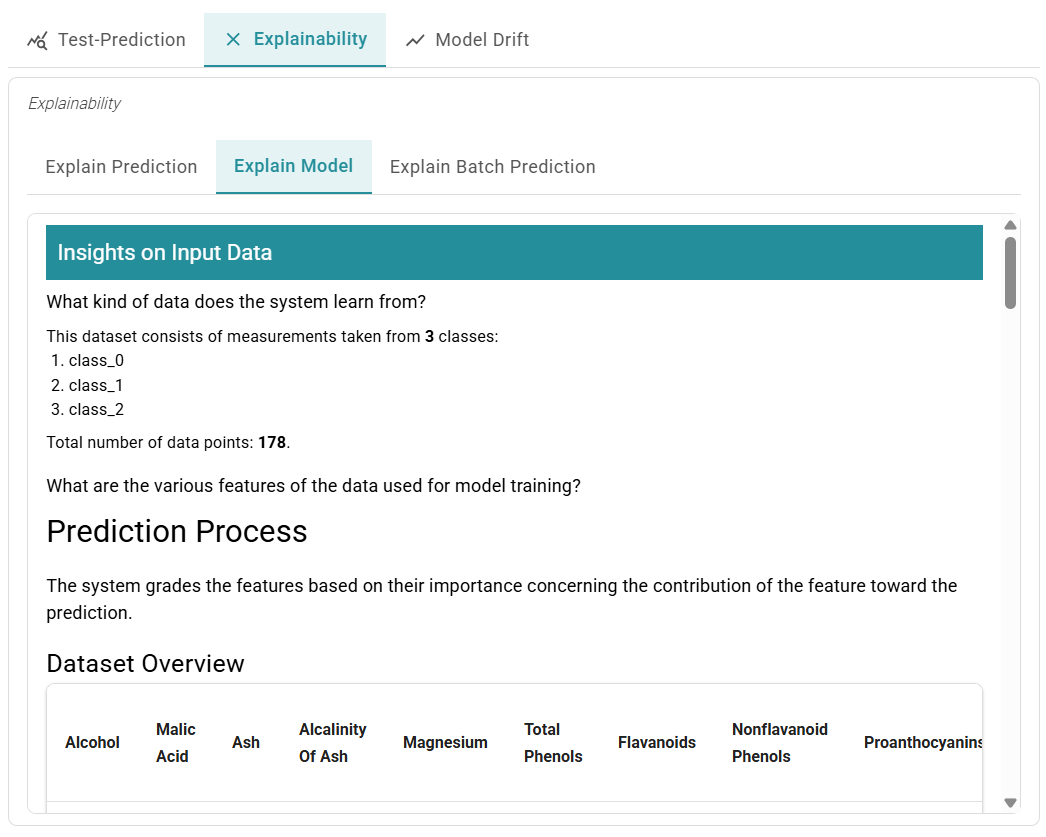Select the class_0 list entry

click(x=96, y=360)
